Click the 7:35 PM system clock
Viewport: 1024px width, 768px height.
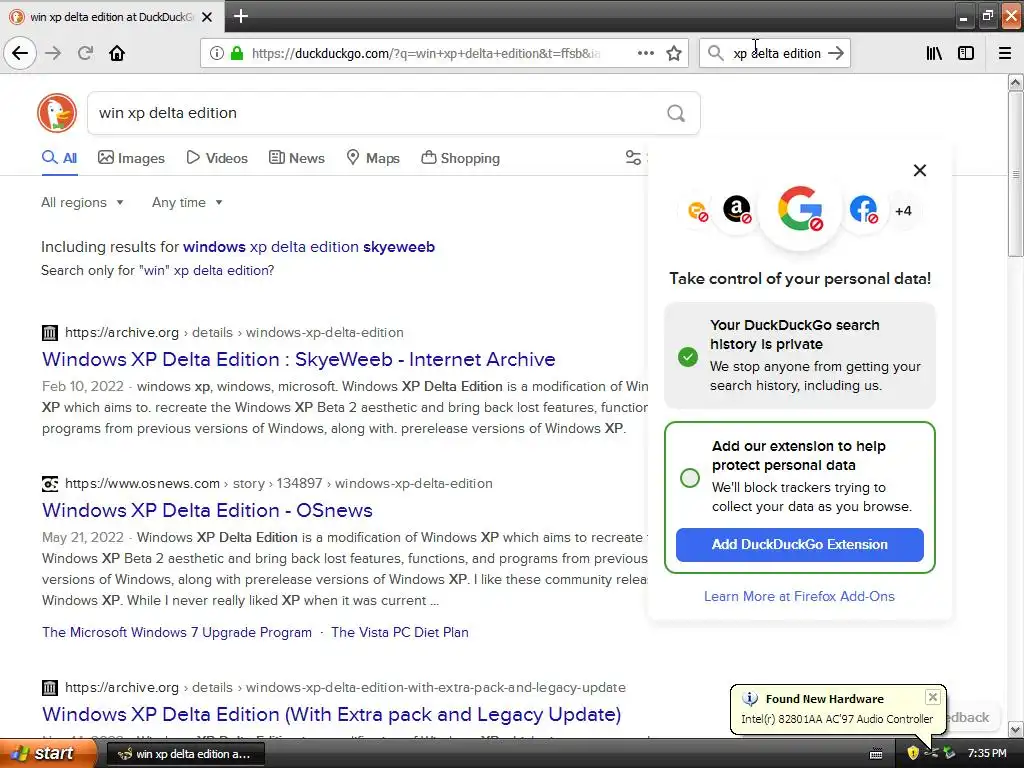point(987,753)
